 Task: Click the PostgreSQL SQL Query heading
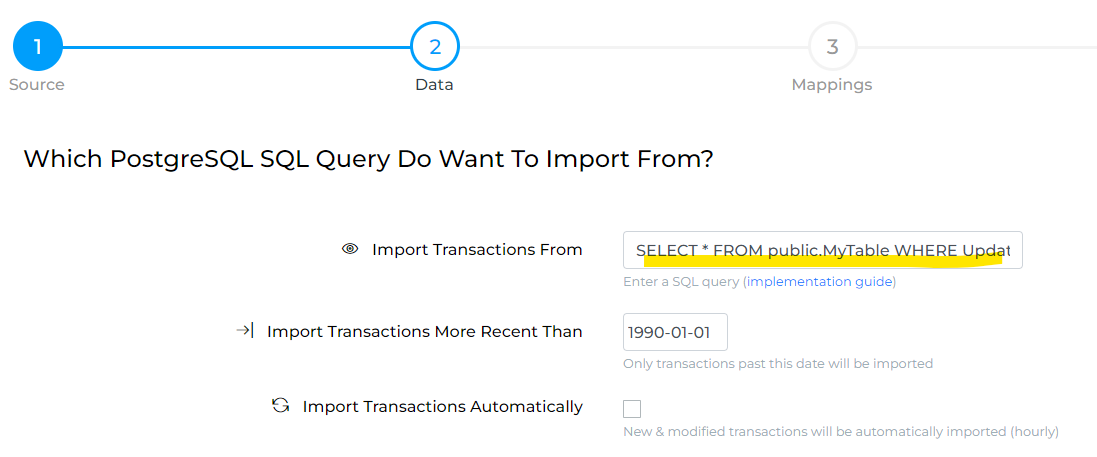point(369,159)
